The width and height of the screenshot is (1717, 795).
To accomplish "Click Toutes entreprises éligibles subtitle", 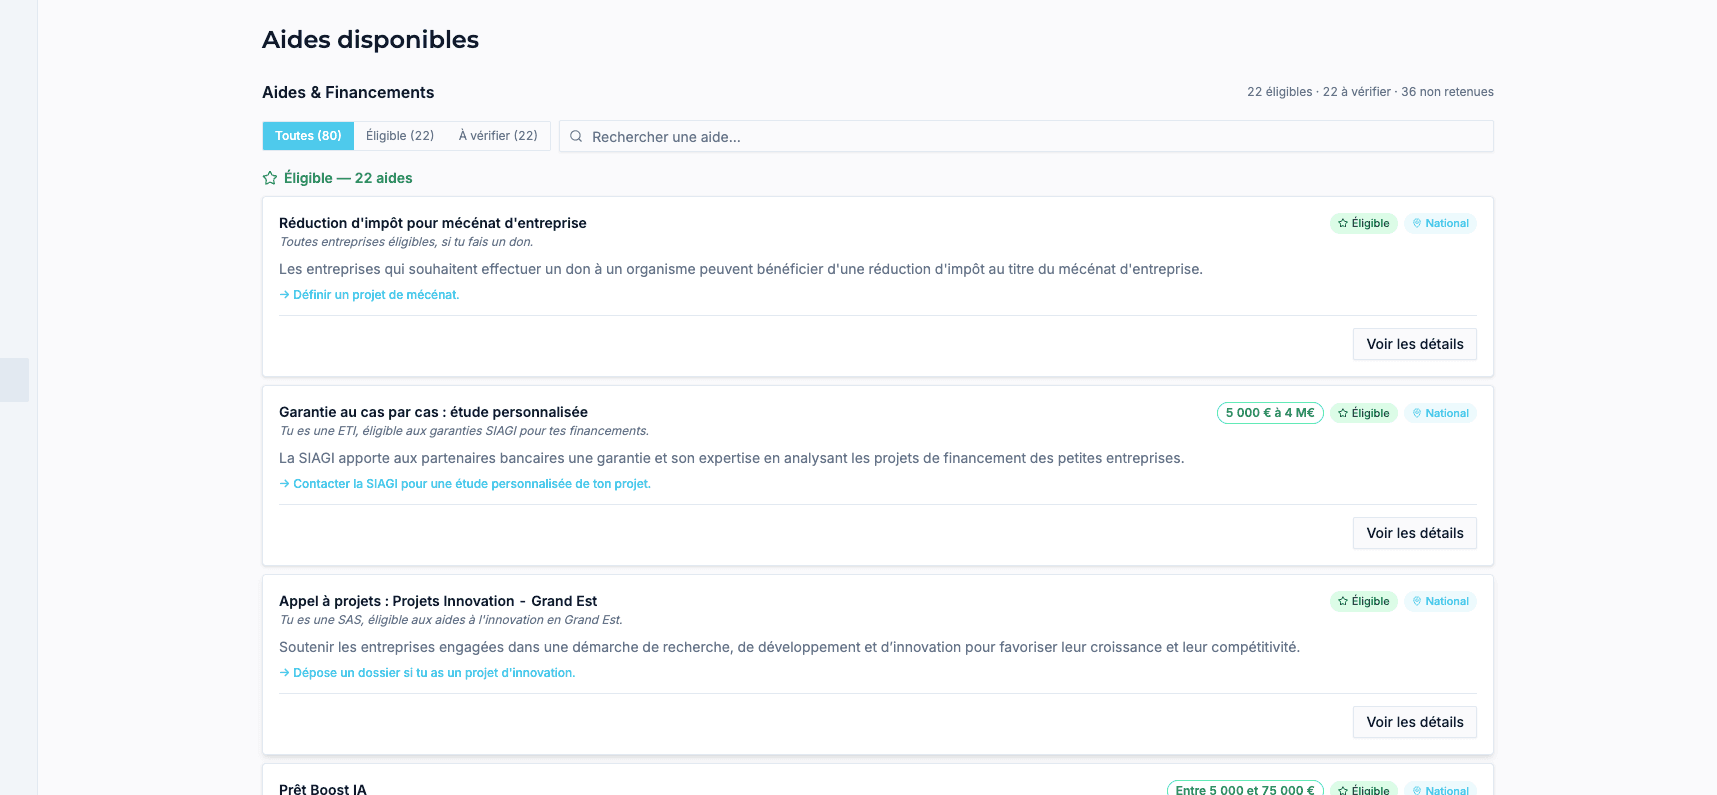I will [x=406, y=242].
